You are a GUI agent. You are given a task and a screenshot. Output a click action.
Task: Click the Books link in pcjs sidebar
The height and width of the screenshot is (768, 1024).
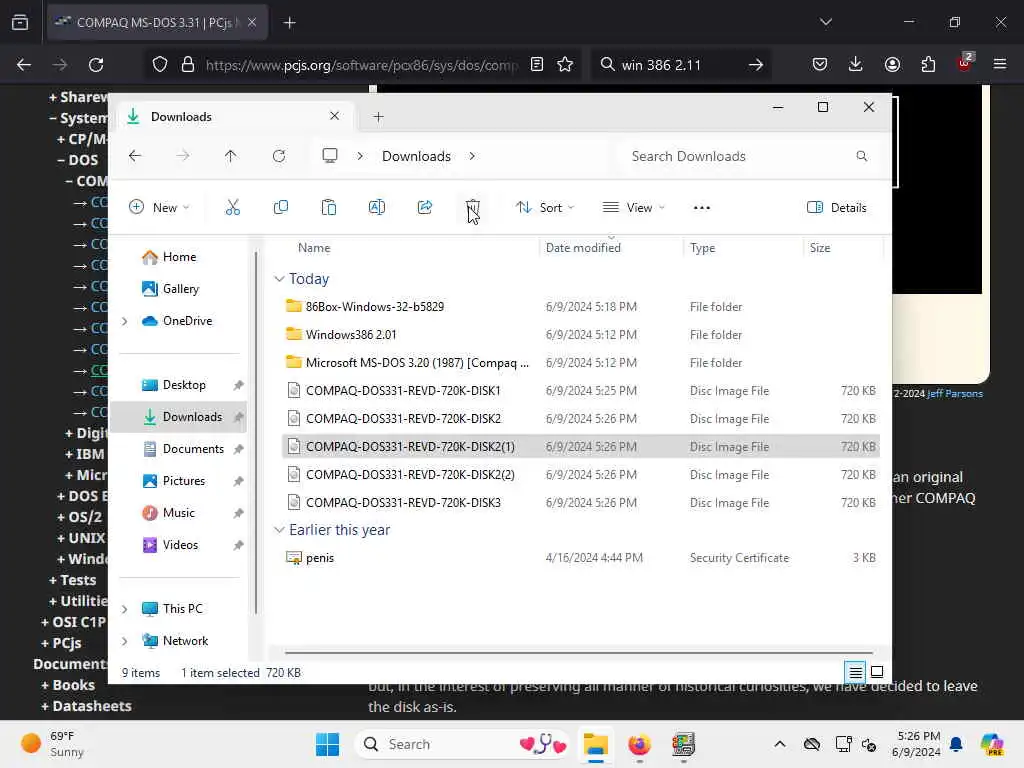(x=73, y=685)
